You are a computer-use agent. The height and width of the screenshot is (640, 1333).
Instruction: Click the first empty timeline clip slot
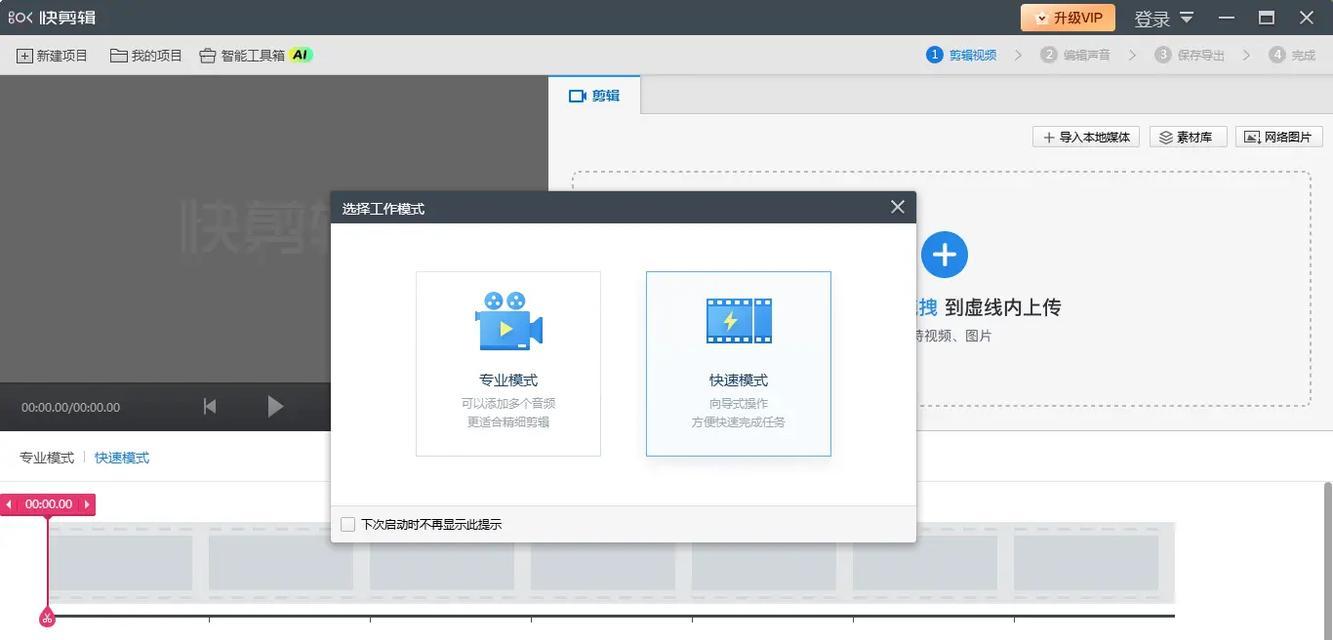click(120, 562)
